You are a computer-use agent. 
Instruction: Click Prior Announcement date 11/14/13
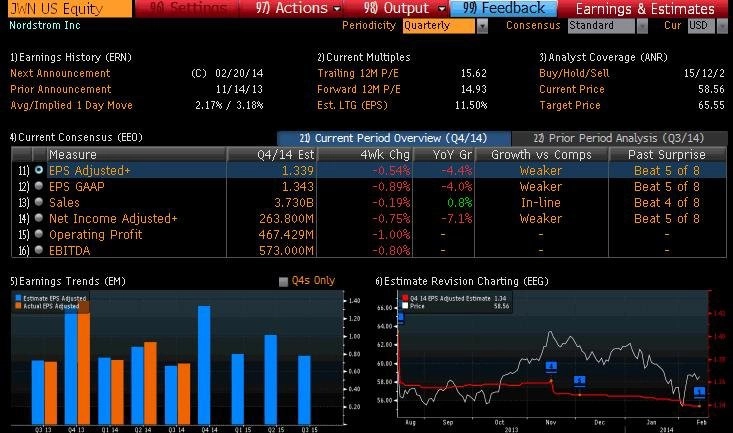click(x=239, y=89)
